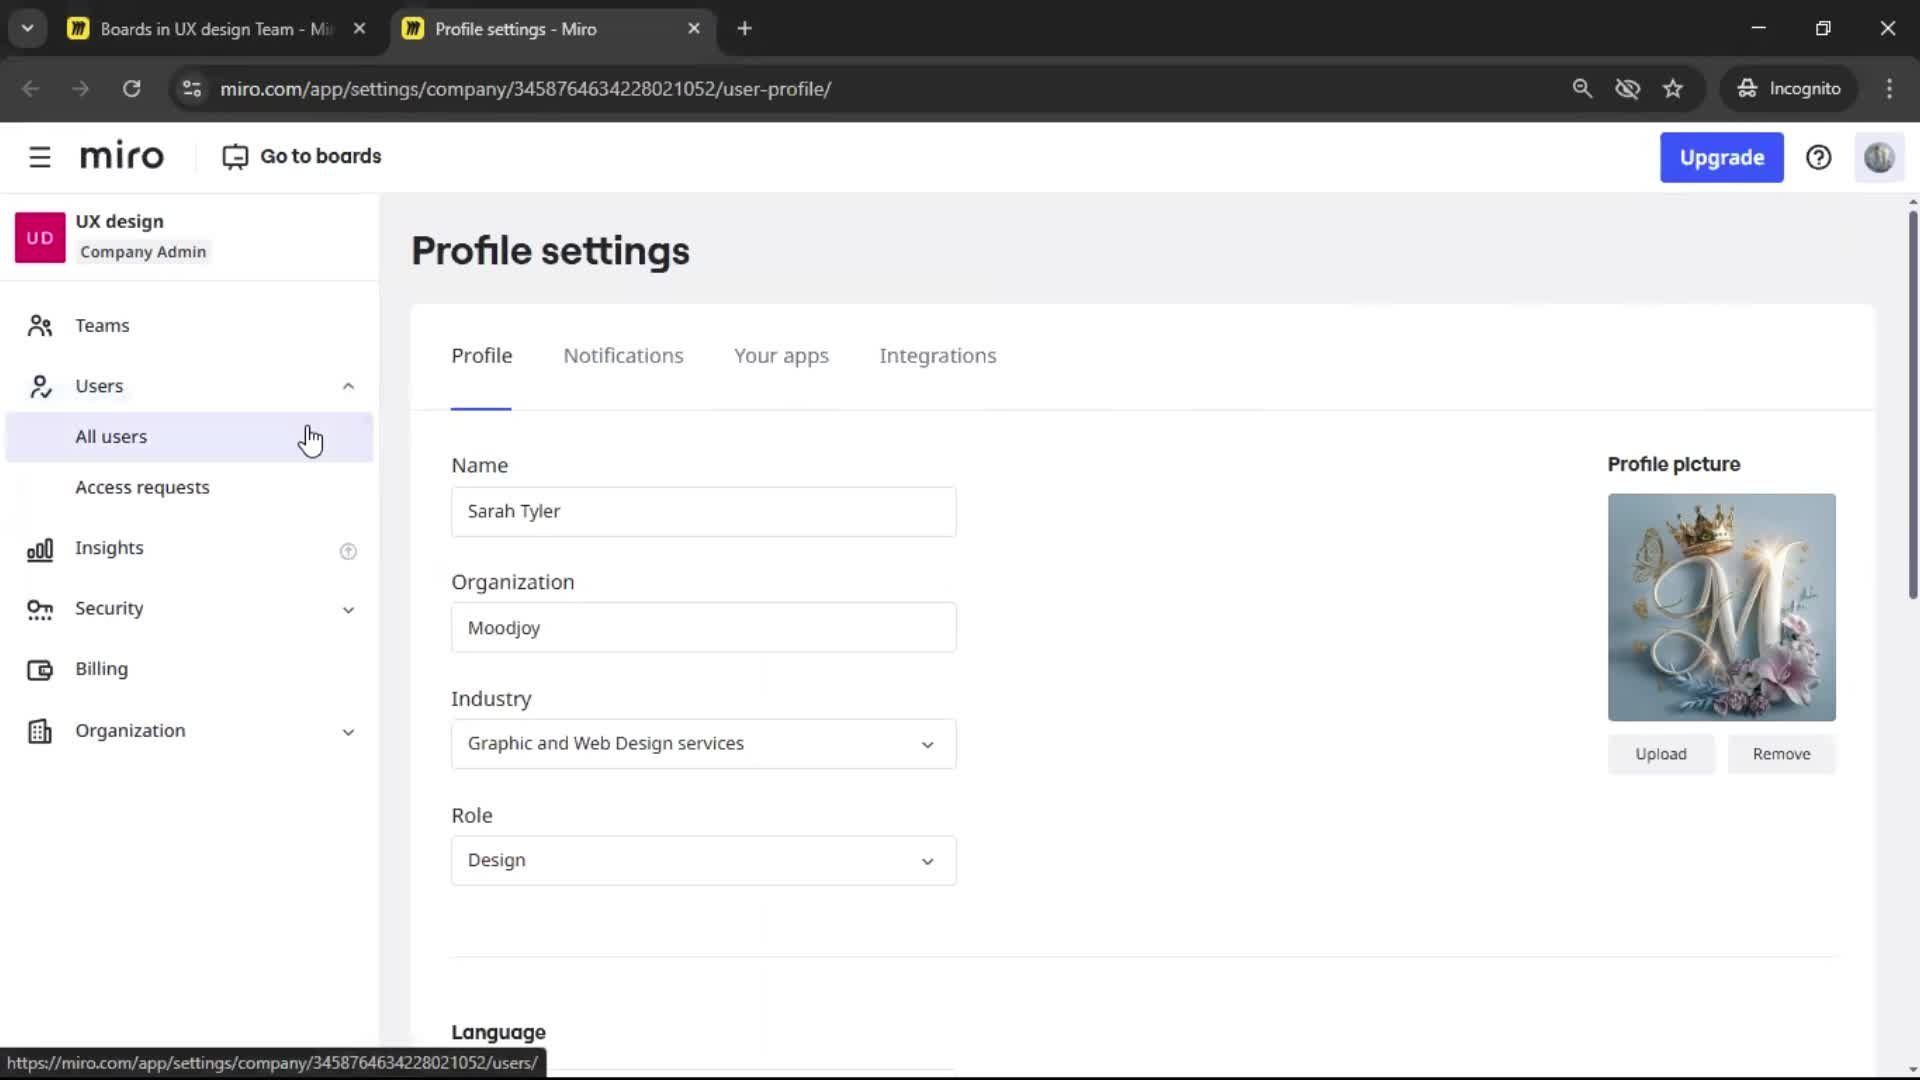Switch to the Integrations tab
The width and height of the screenshot is (1920, 1080).
[x=937, y=356]
